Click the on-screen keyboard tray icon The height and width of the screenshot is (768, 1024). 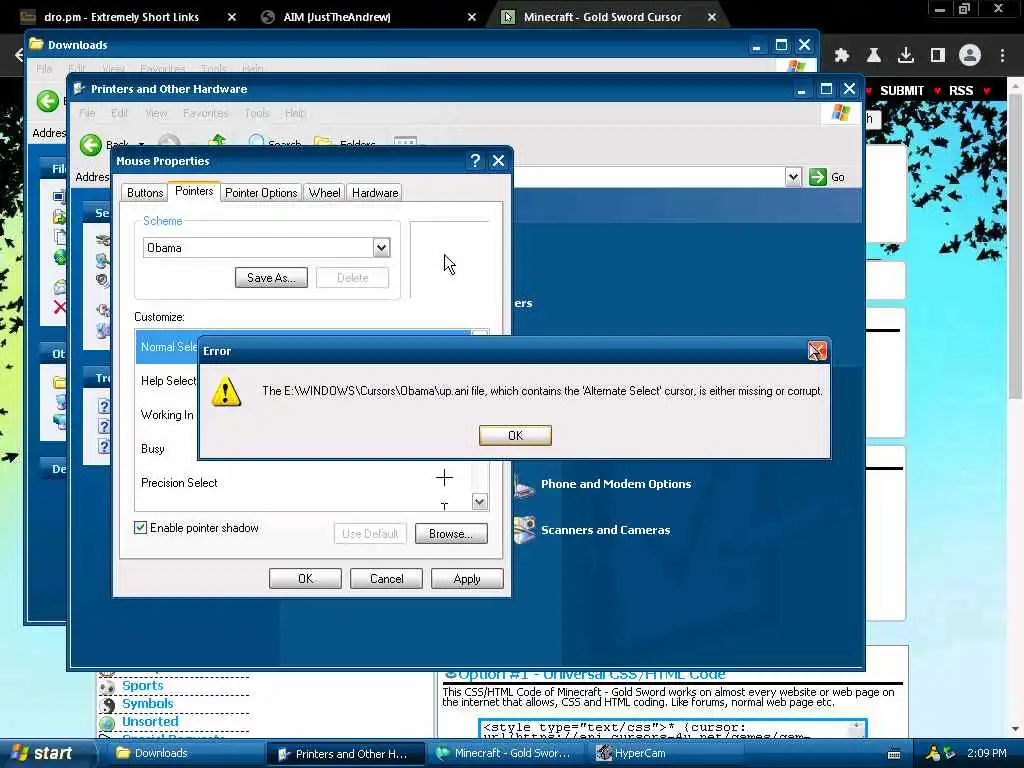coord(894,754)
